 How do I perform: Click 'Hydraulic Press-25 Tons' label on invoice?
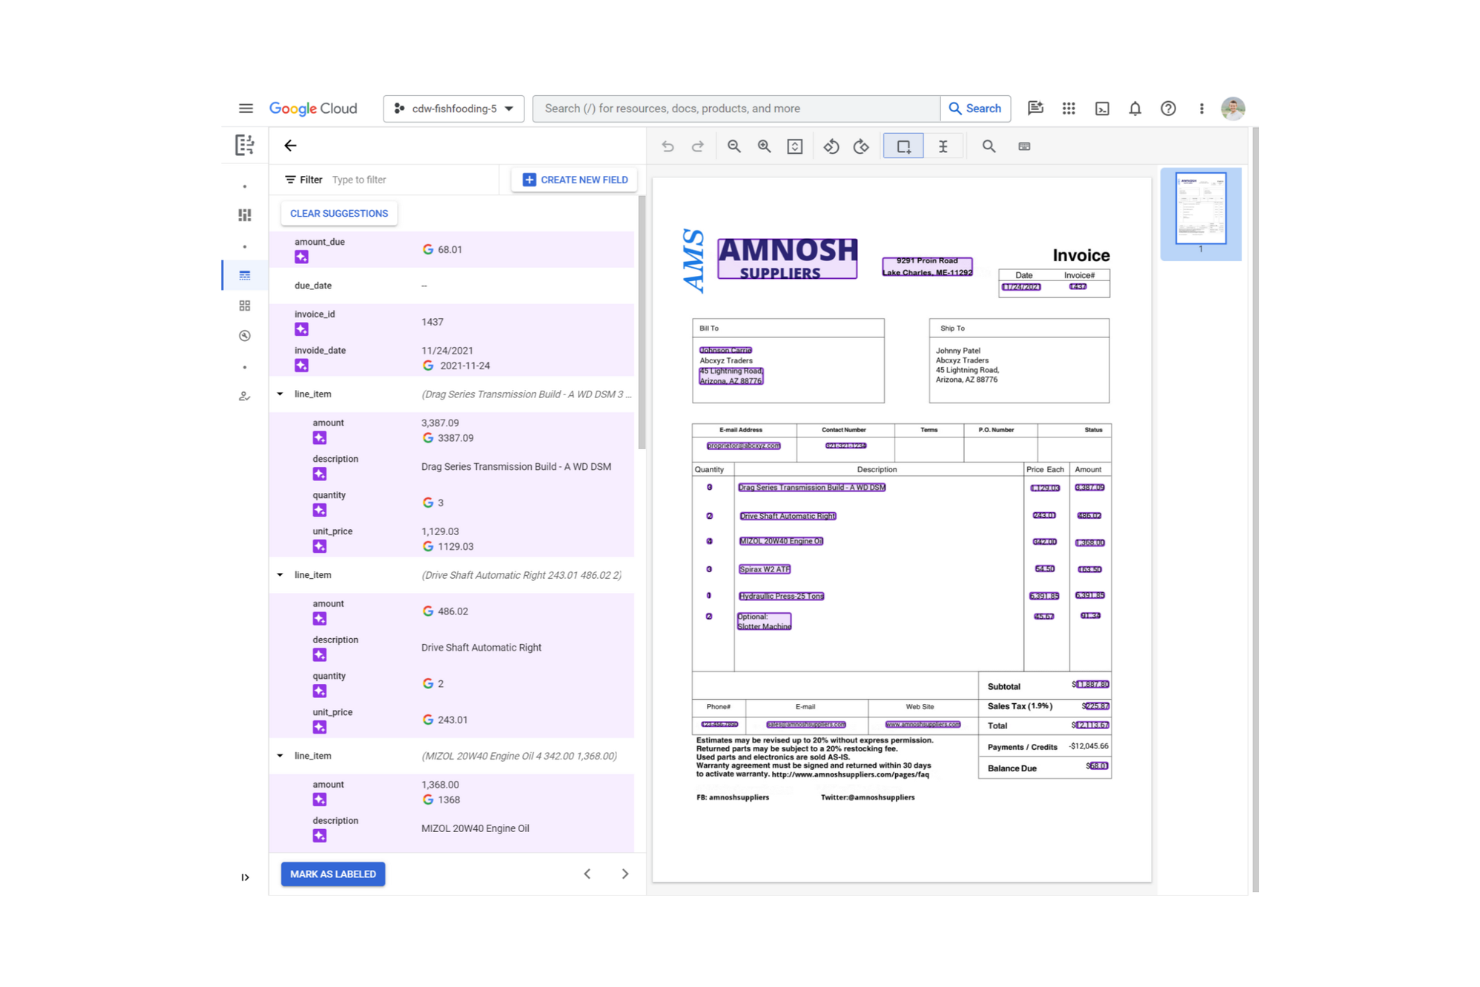[x=781, y=596]
